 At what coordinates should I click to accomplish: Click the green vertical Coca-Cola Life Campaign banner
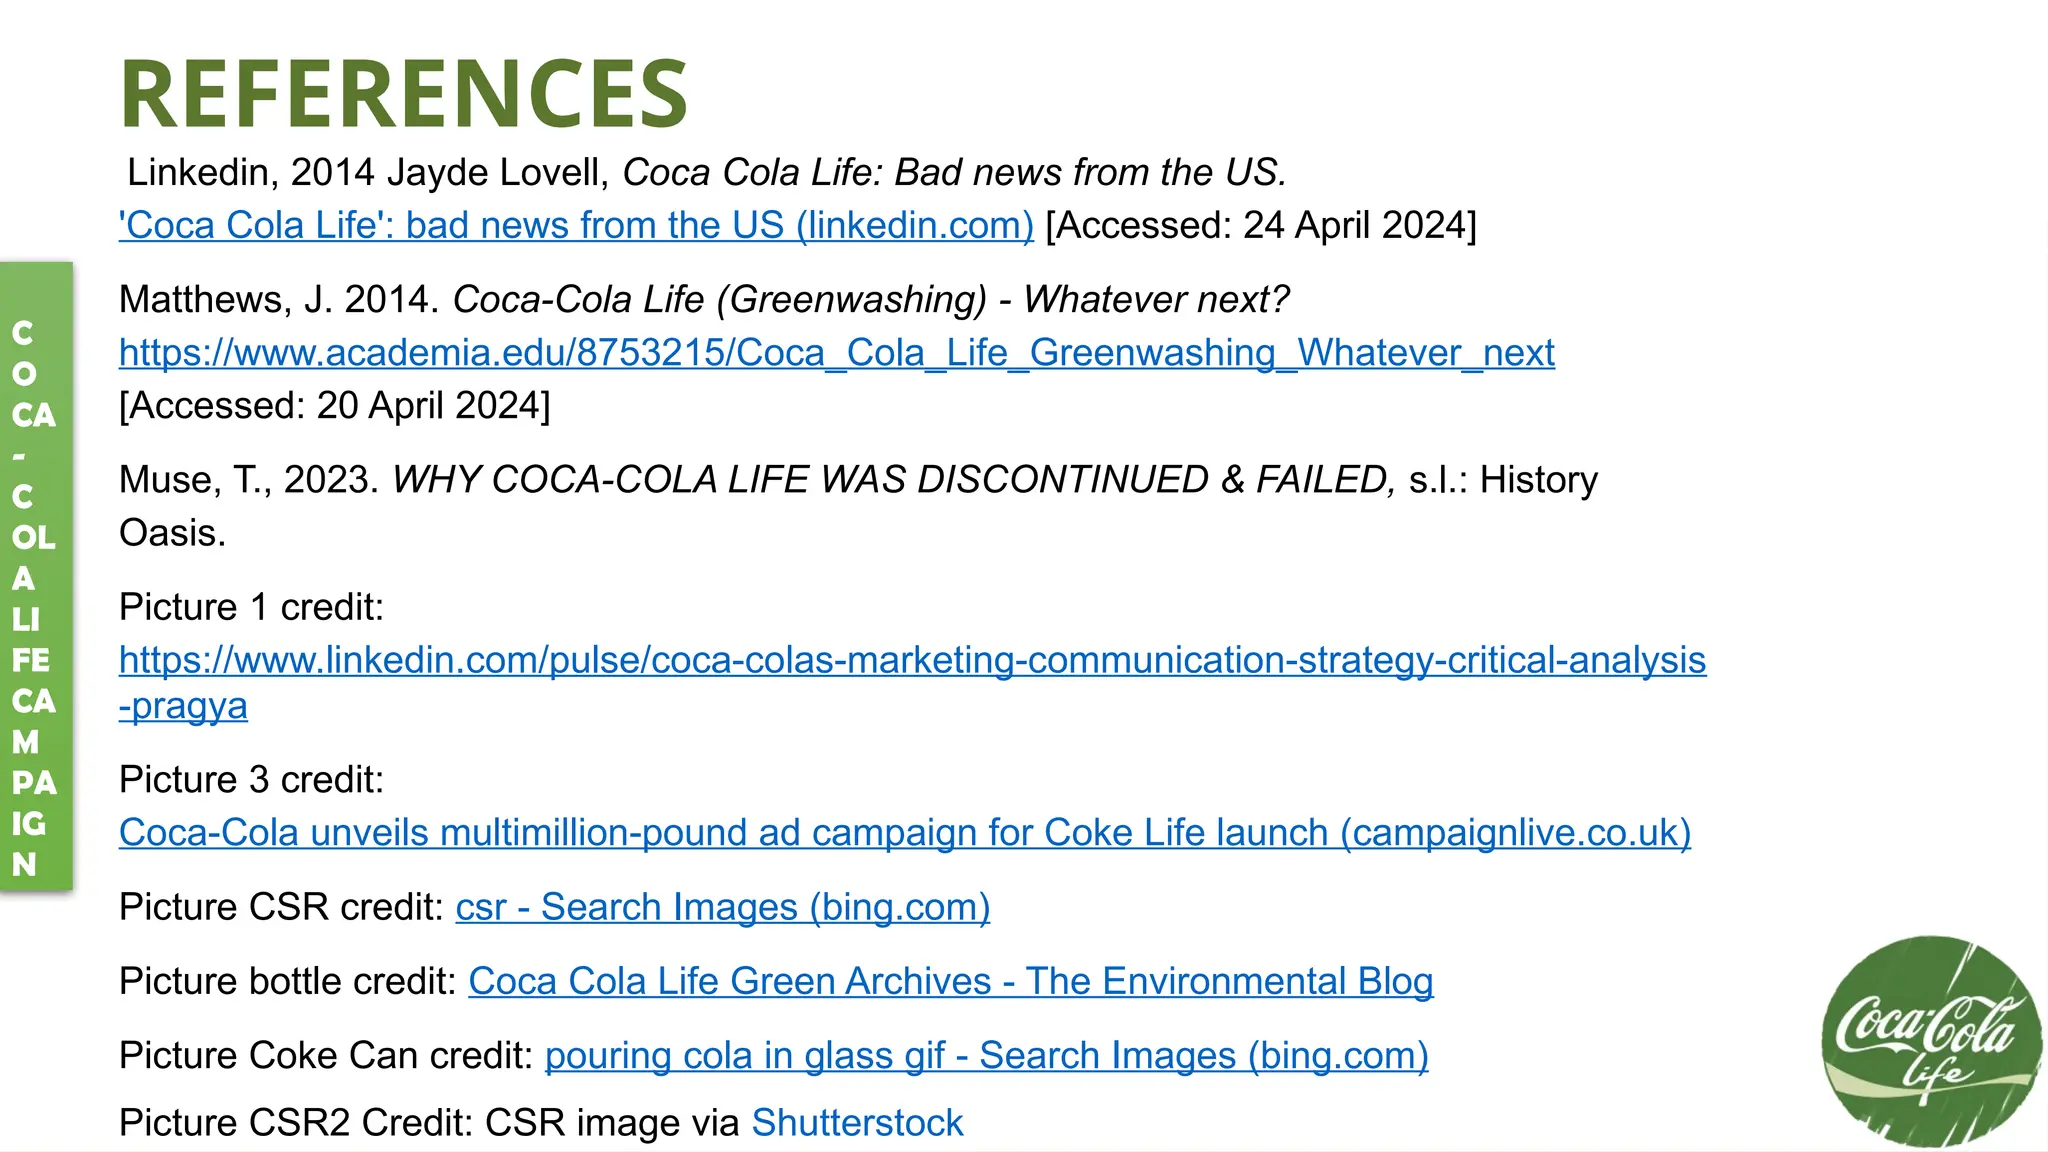click(x=36, y=576)
